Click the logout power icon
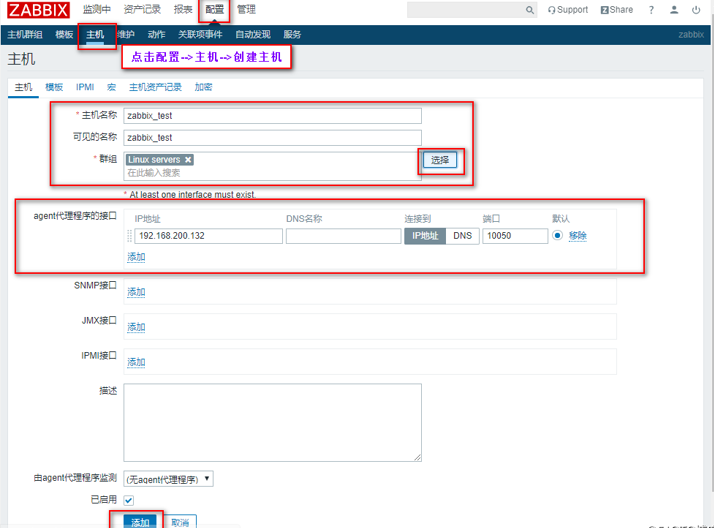The width and height of the screenshot is (714, 528). point(696,10)
